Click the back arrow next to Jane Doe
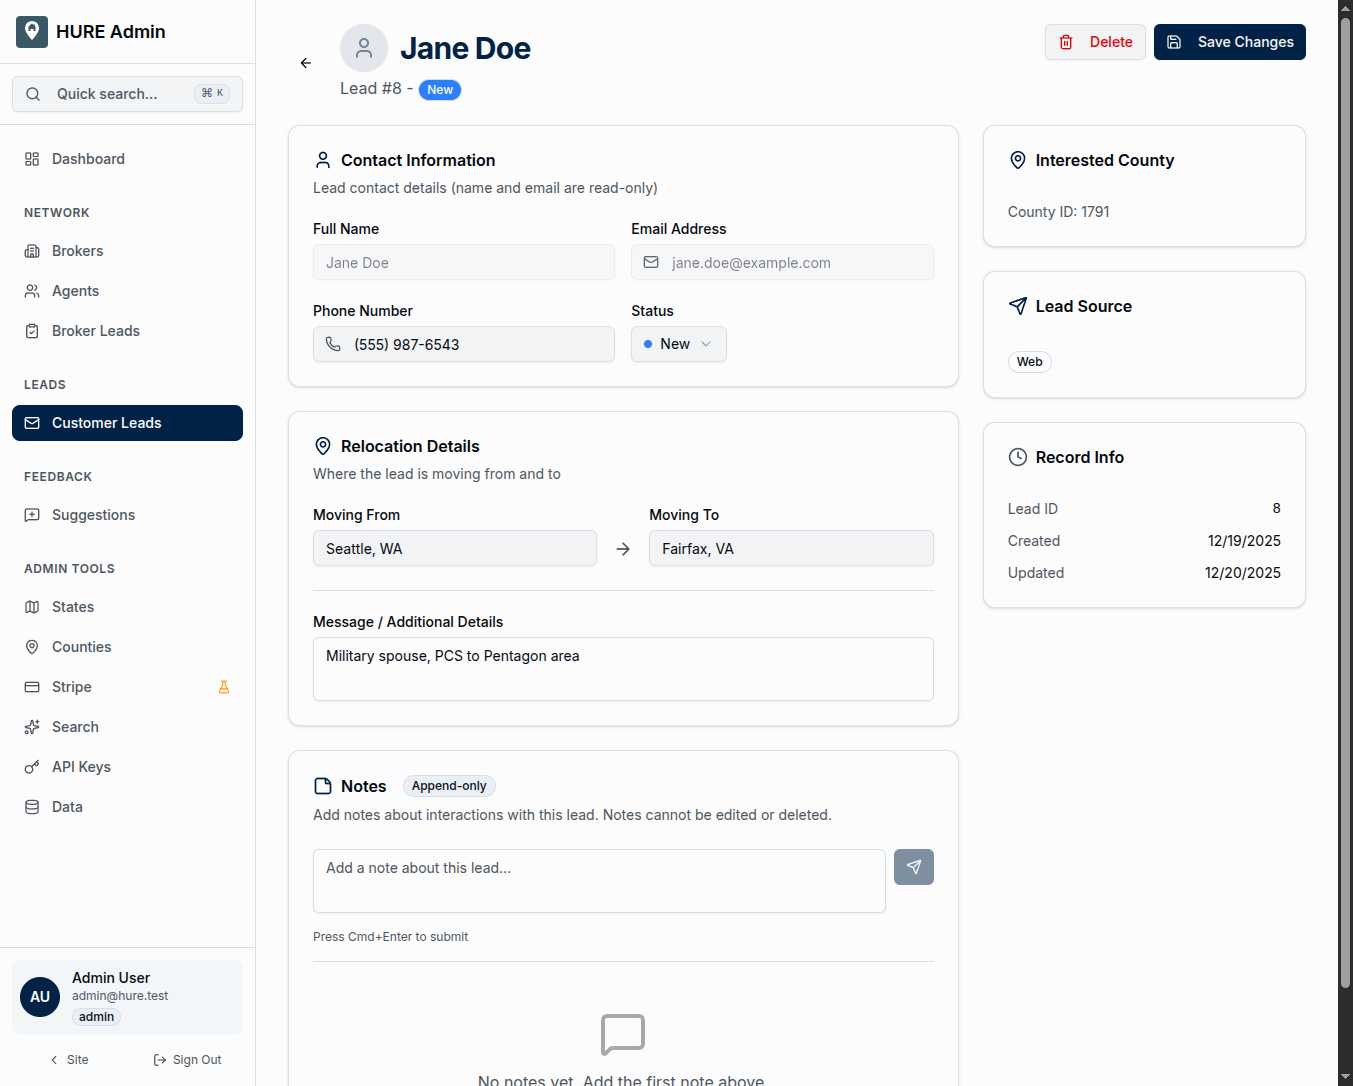 306,63
